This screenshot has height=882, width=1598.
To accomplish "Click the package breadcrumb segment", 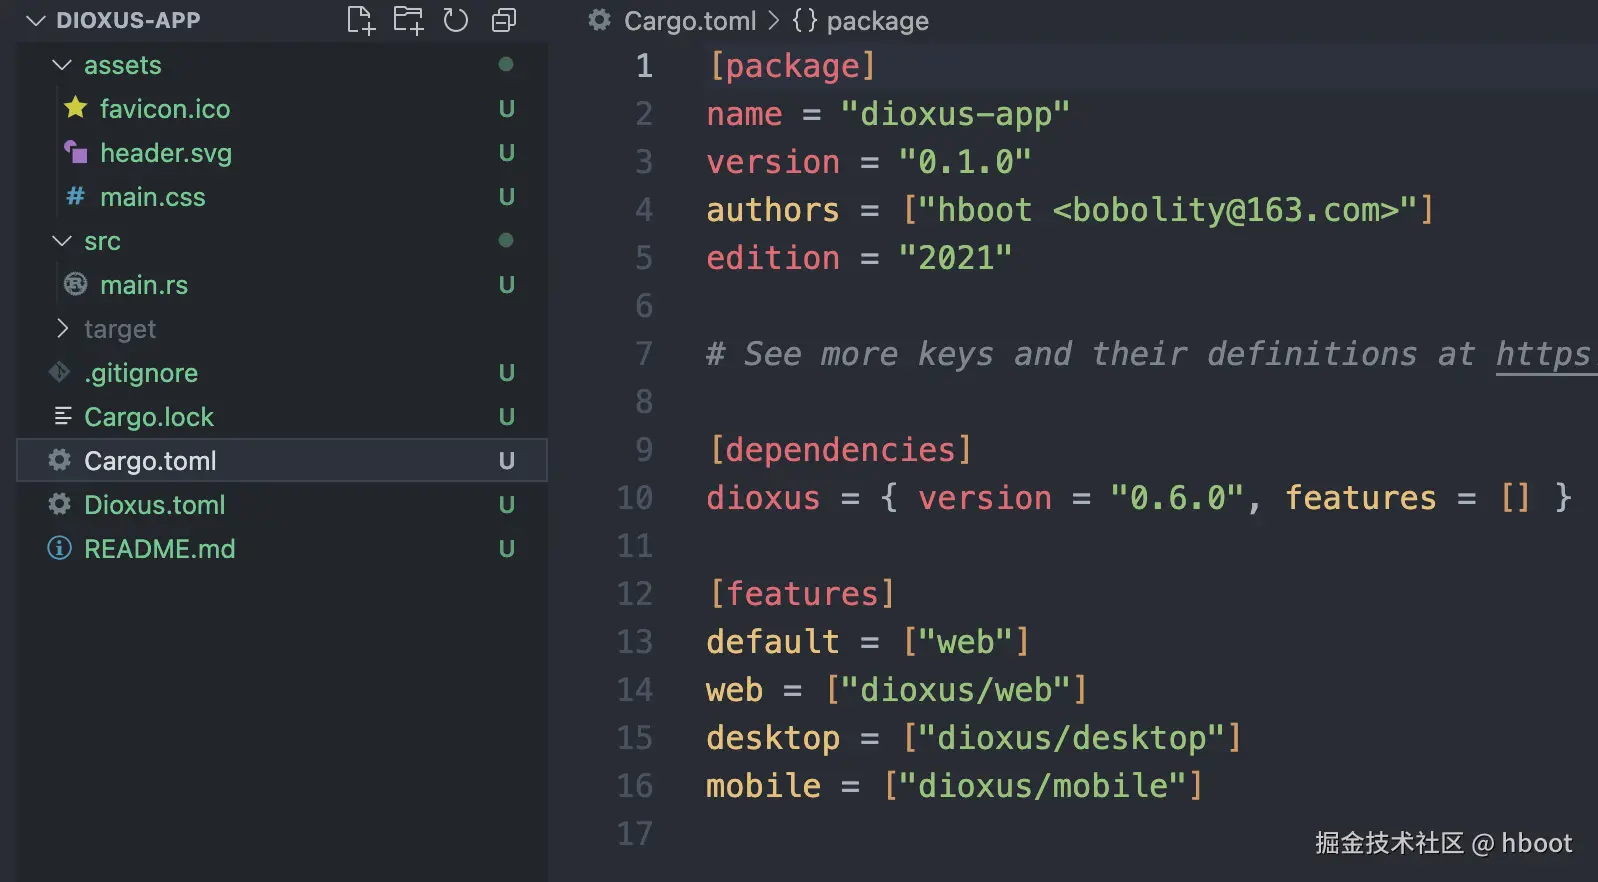I will tap(877, 21).
